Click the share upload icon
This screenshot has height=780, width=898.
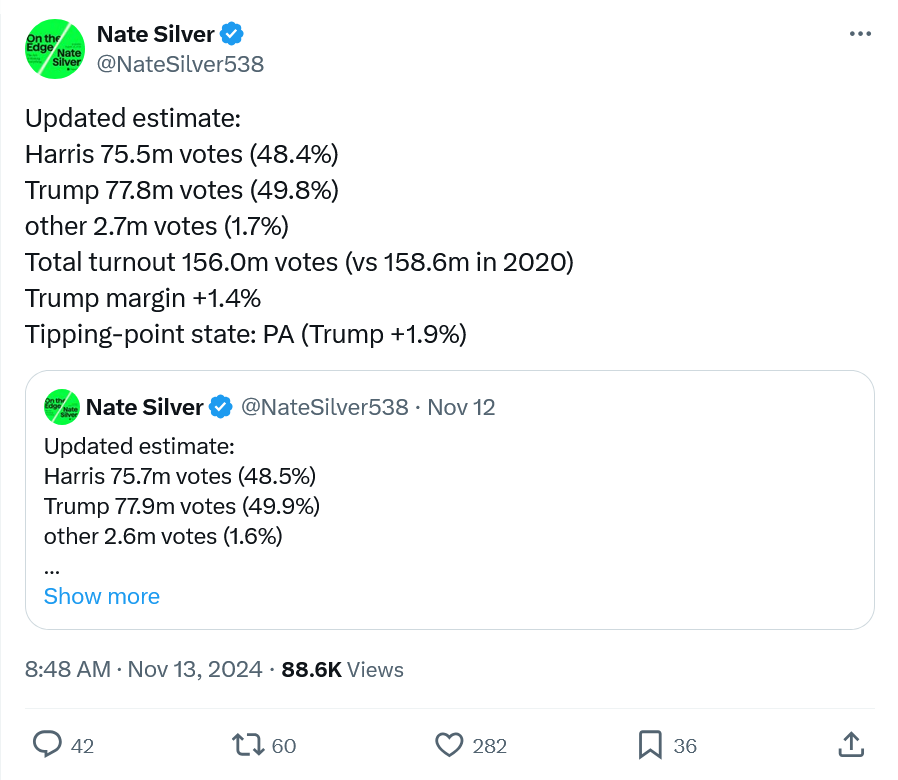(850, 745)
